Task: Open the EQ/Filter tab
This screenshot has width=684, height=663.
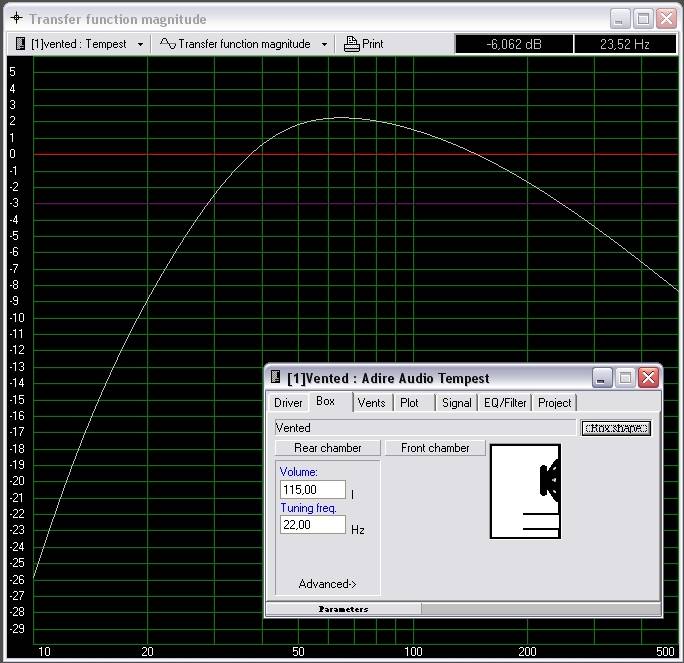Action: (x=504, y=403)
